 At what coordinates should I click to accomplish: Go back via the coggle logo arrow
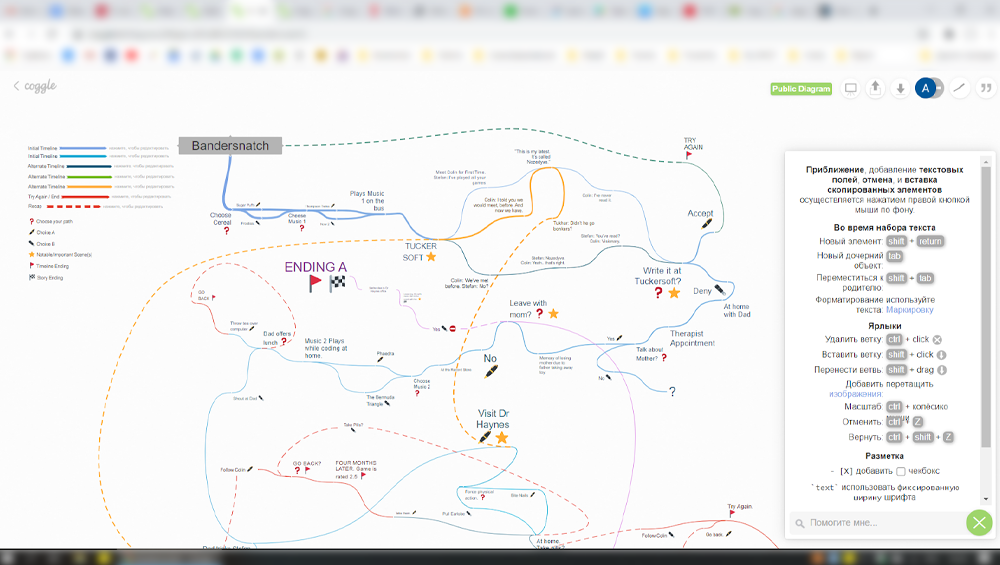(17, 85)
